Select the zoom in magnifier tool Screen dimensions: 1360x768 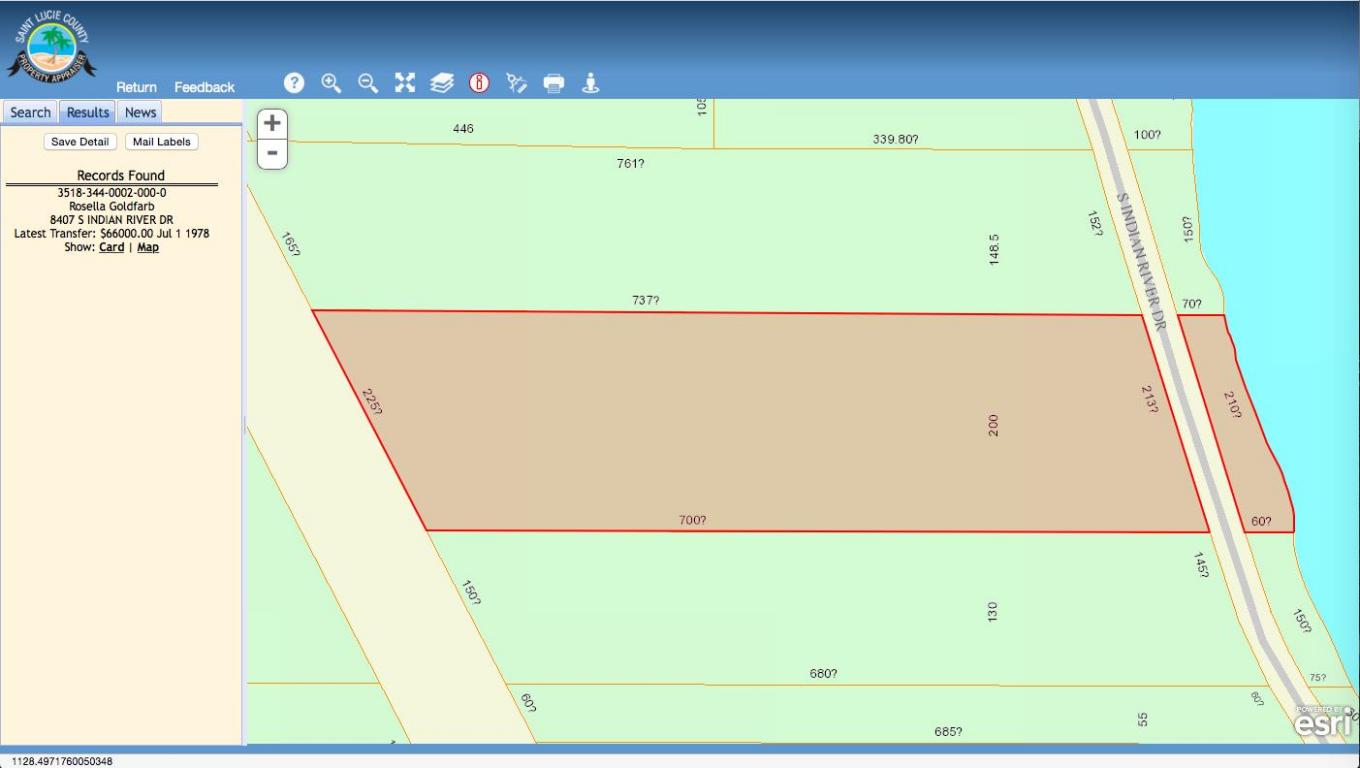(331, 83)
